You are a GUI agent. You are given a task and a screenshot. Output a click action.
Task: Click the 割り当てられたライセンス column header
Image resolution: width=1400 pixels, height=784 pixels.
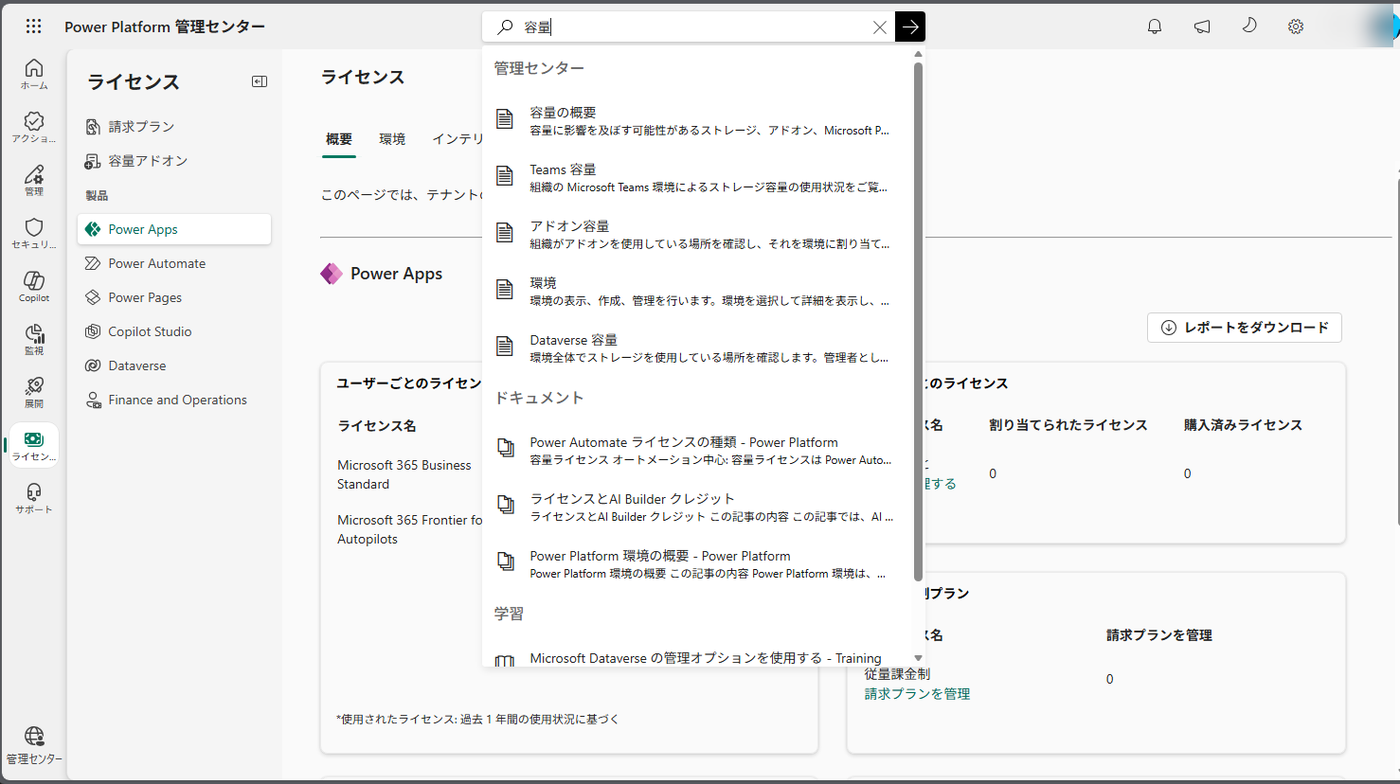[x=1068, y=425]
